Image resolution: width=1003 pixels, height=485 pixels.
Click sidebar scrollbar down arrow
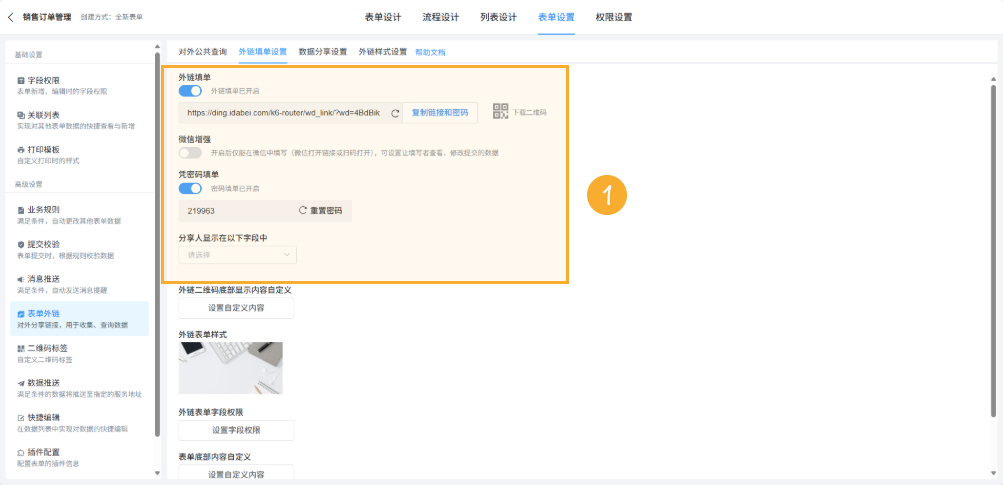pyautogui.click(x=157, y=473)
